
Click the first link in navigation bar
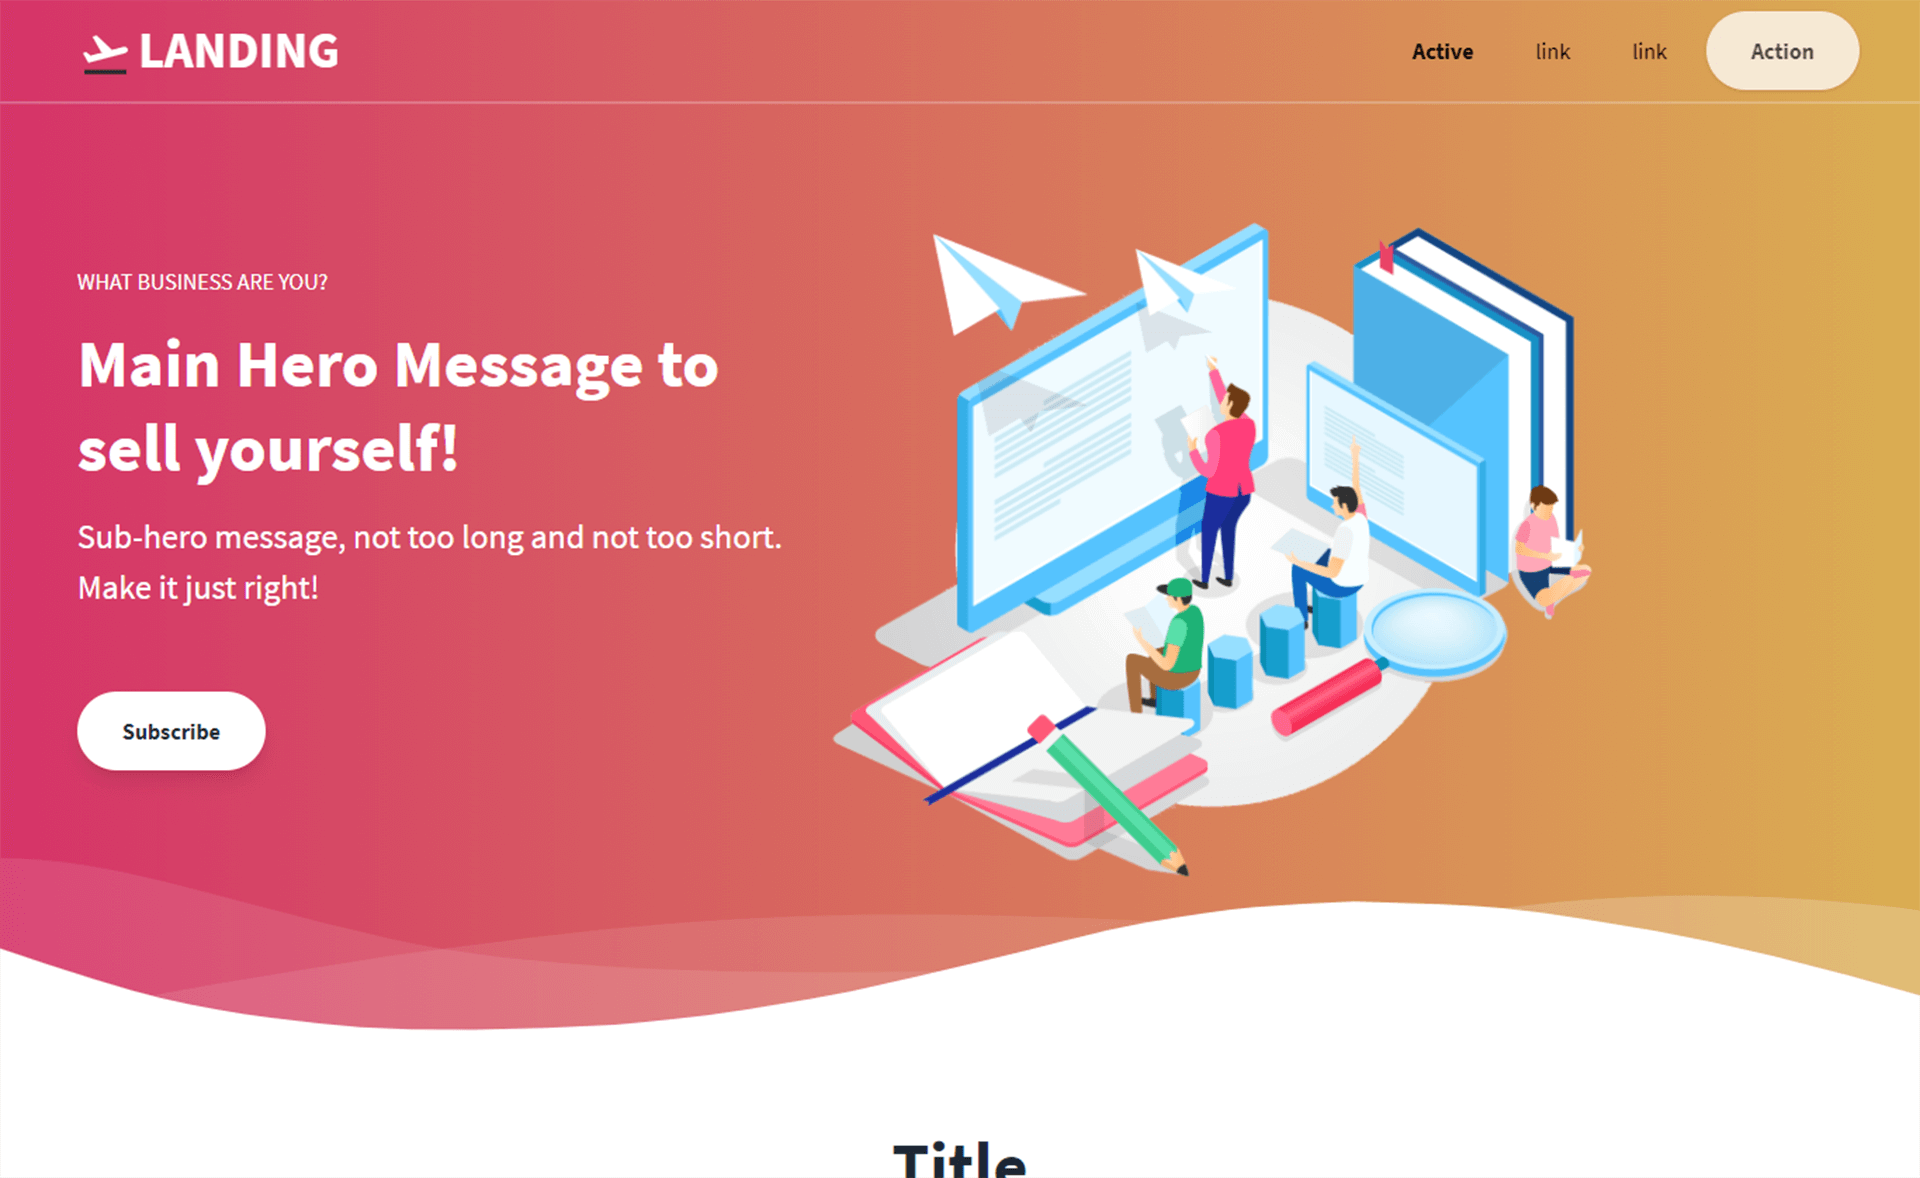[1443, 51]
